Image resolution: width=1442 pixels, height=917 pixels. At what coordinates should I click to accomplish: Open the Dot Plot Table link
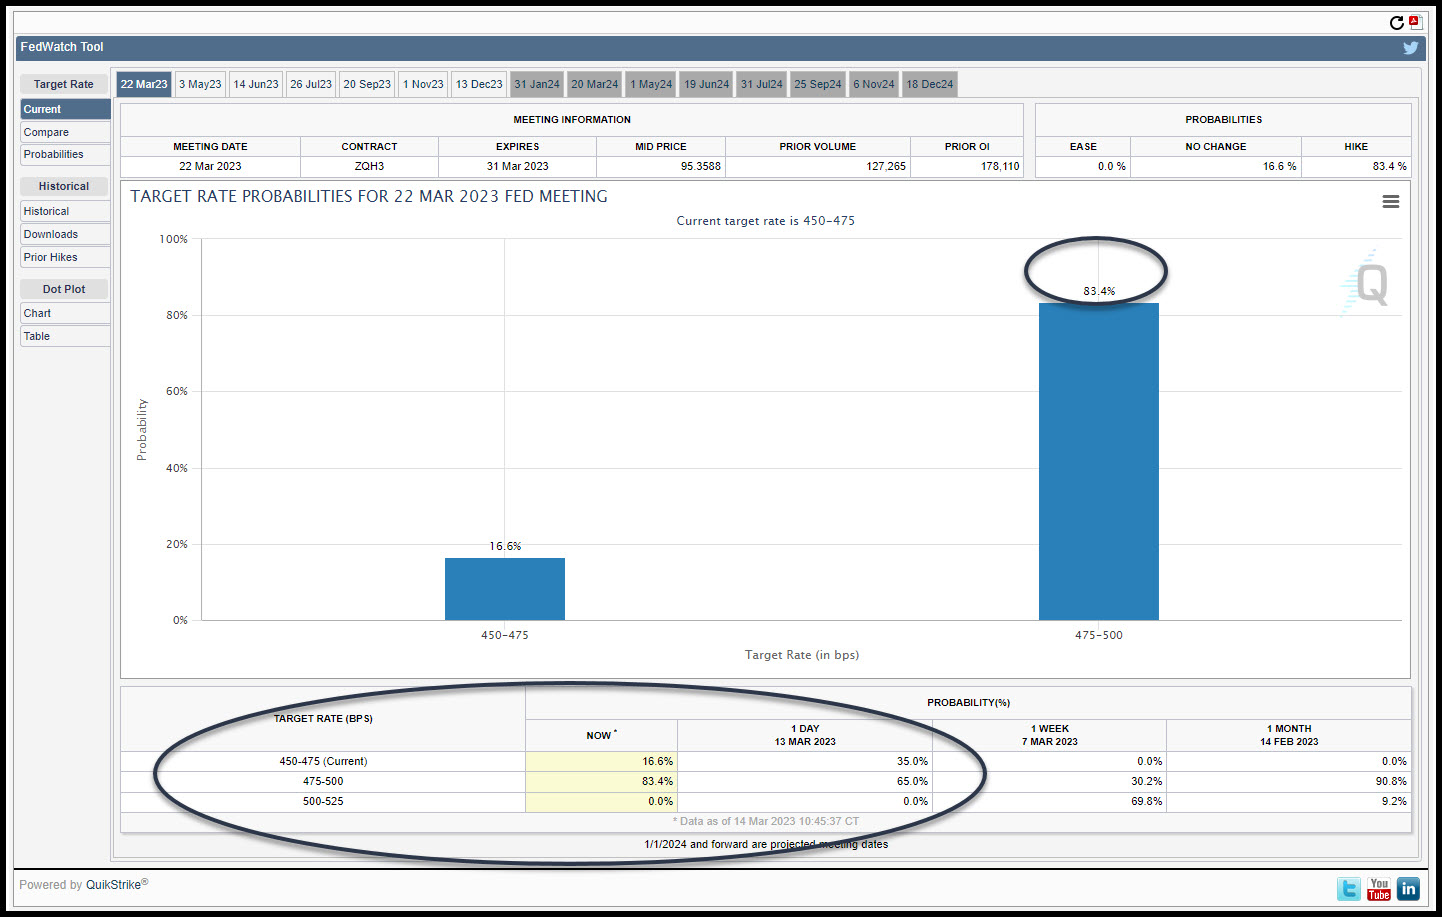[65, 336]
